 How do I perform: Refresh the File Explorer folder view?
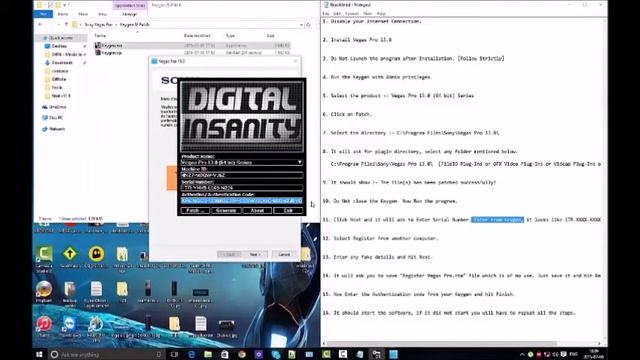click(308, 24)
